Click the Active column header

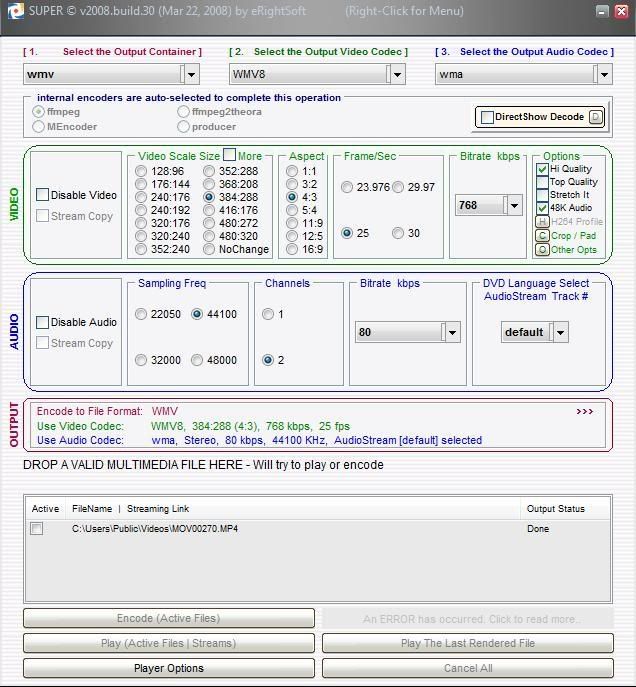point(45,509)
